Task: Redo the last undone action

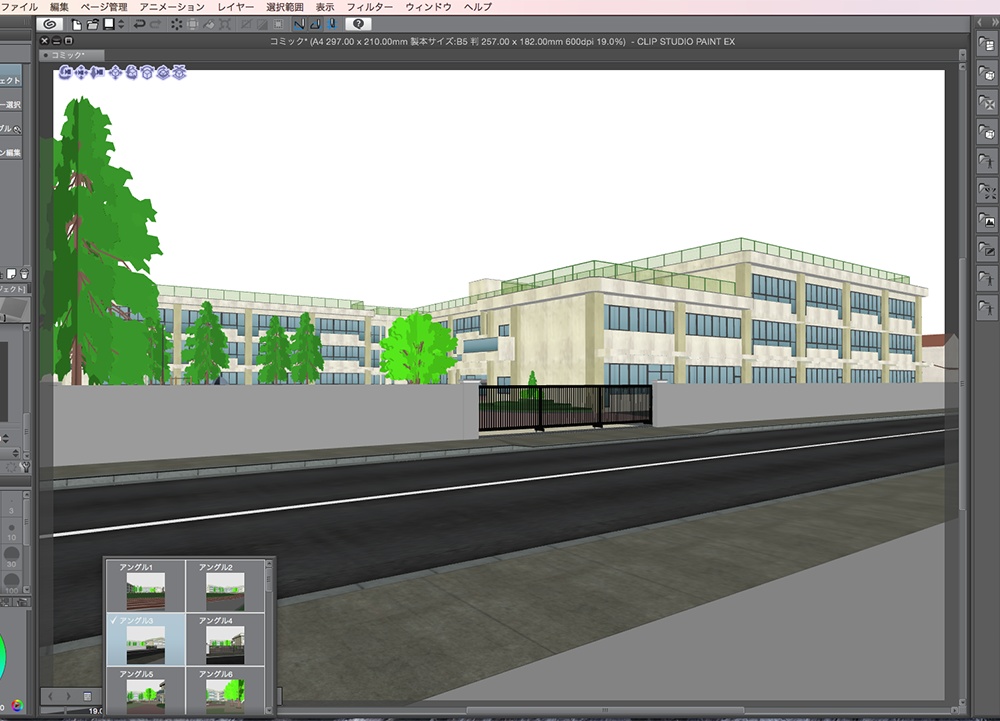Action: [156, 24]
